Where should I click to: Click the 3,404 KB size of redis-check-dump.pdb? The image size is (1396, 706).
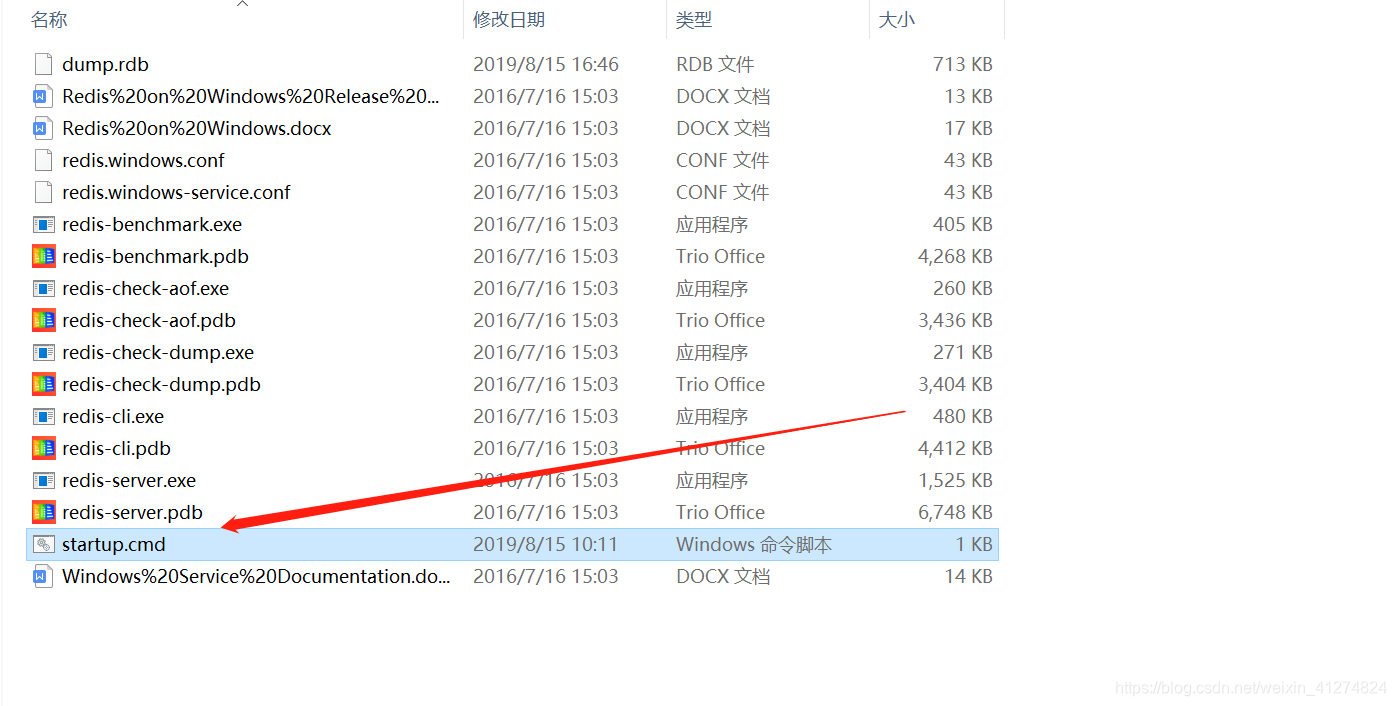tap(956, 385)
